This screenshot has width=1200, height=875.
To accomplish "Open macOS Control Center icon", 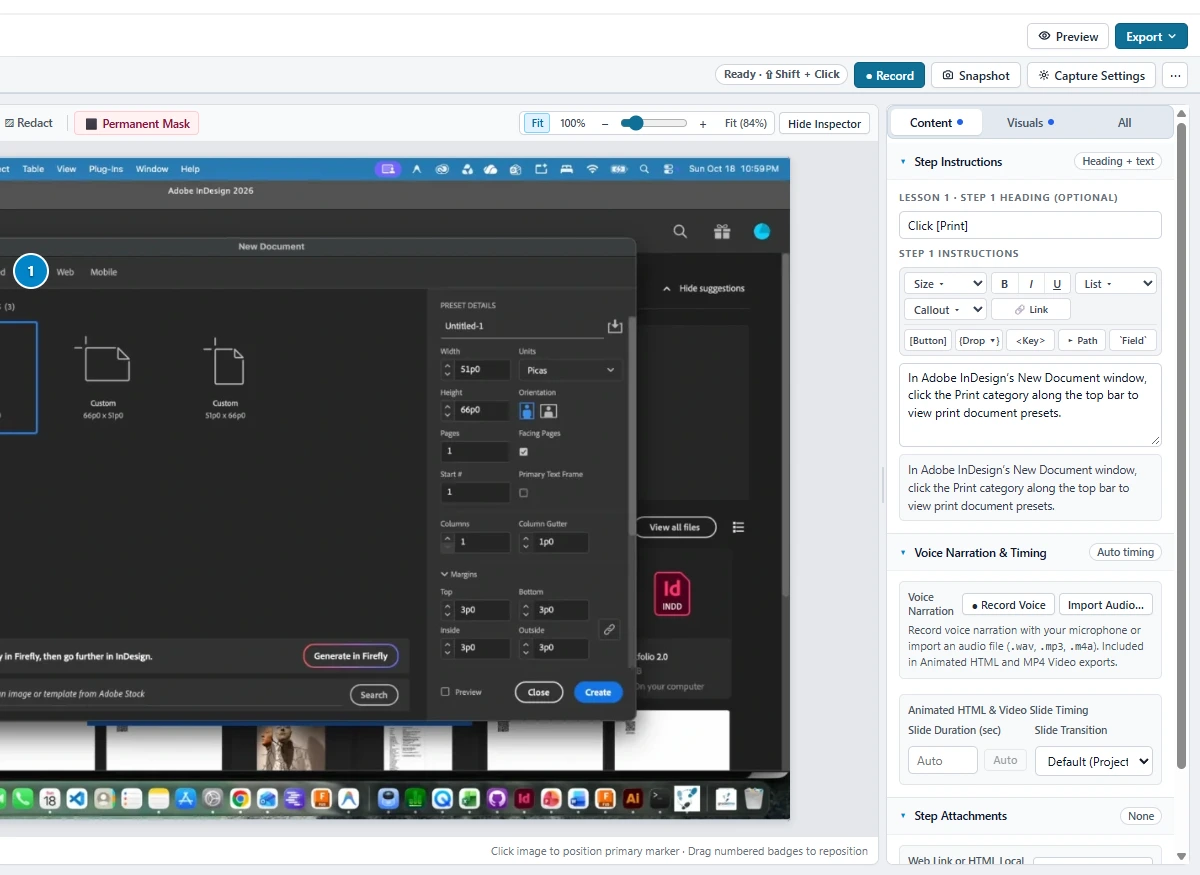I will click(x=668, y=169).
